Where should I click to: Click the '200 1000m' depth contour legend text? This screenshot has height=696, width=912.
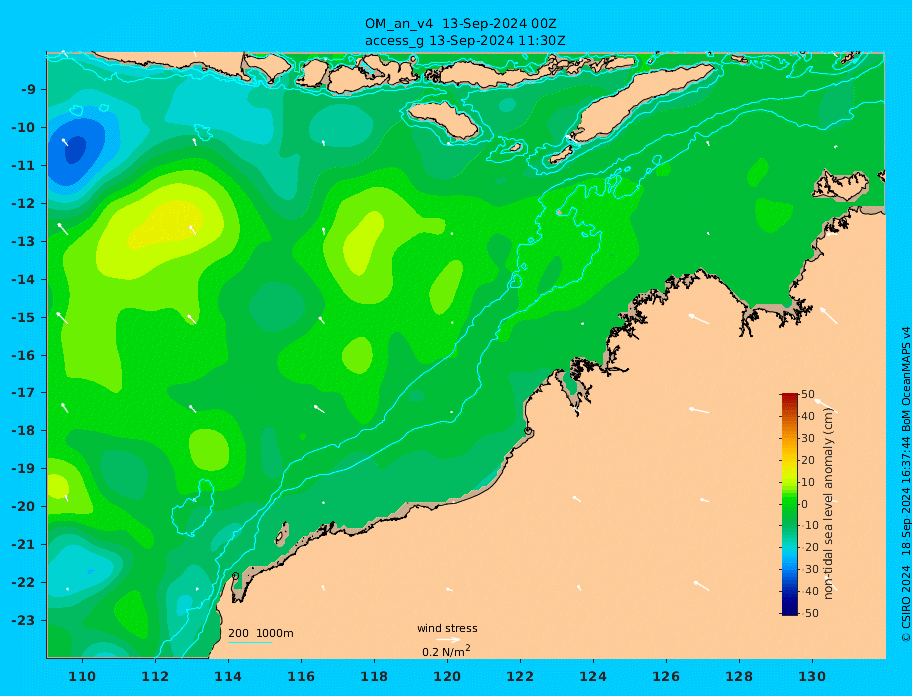point(261,633)
